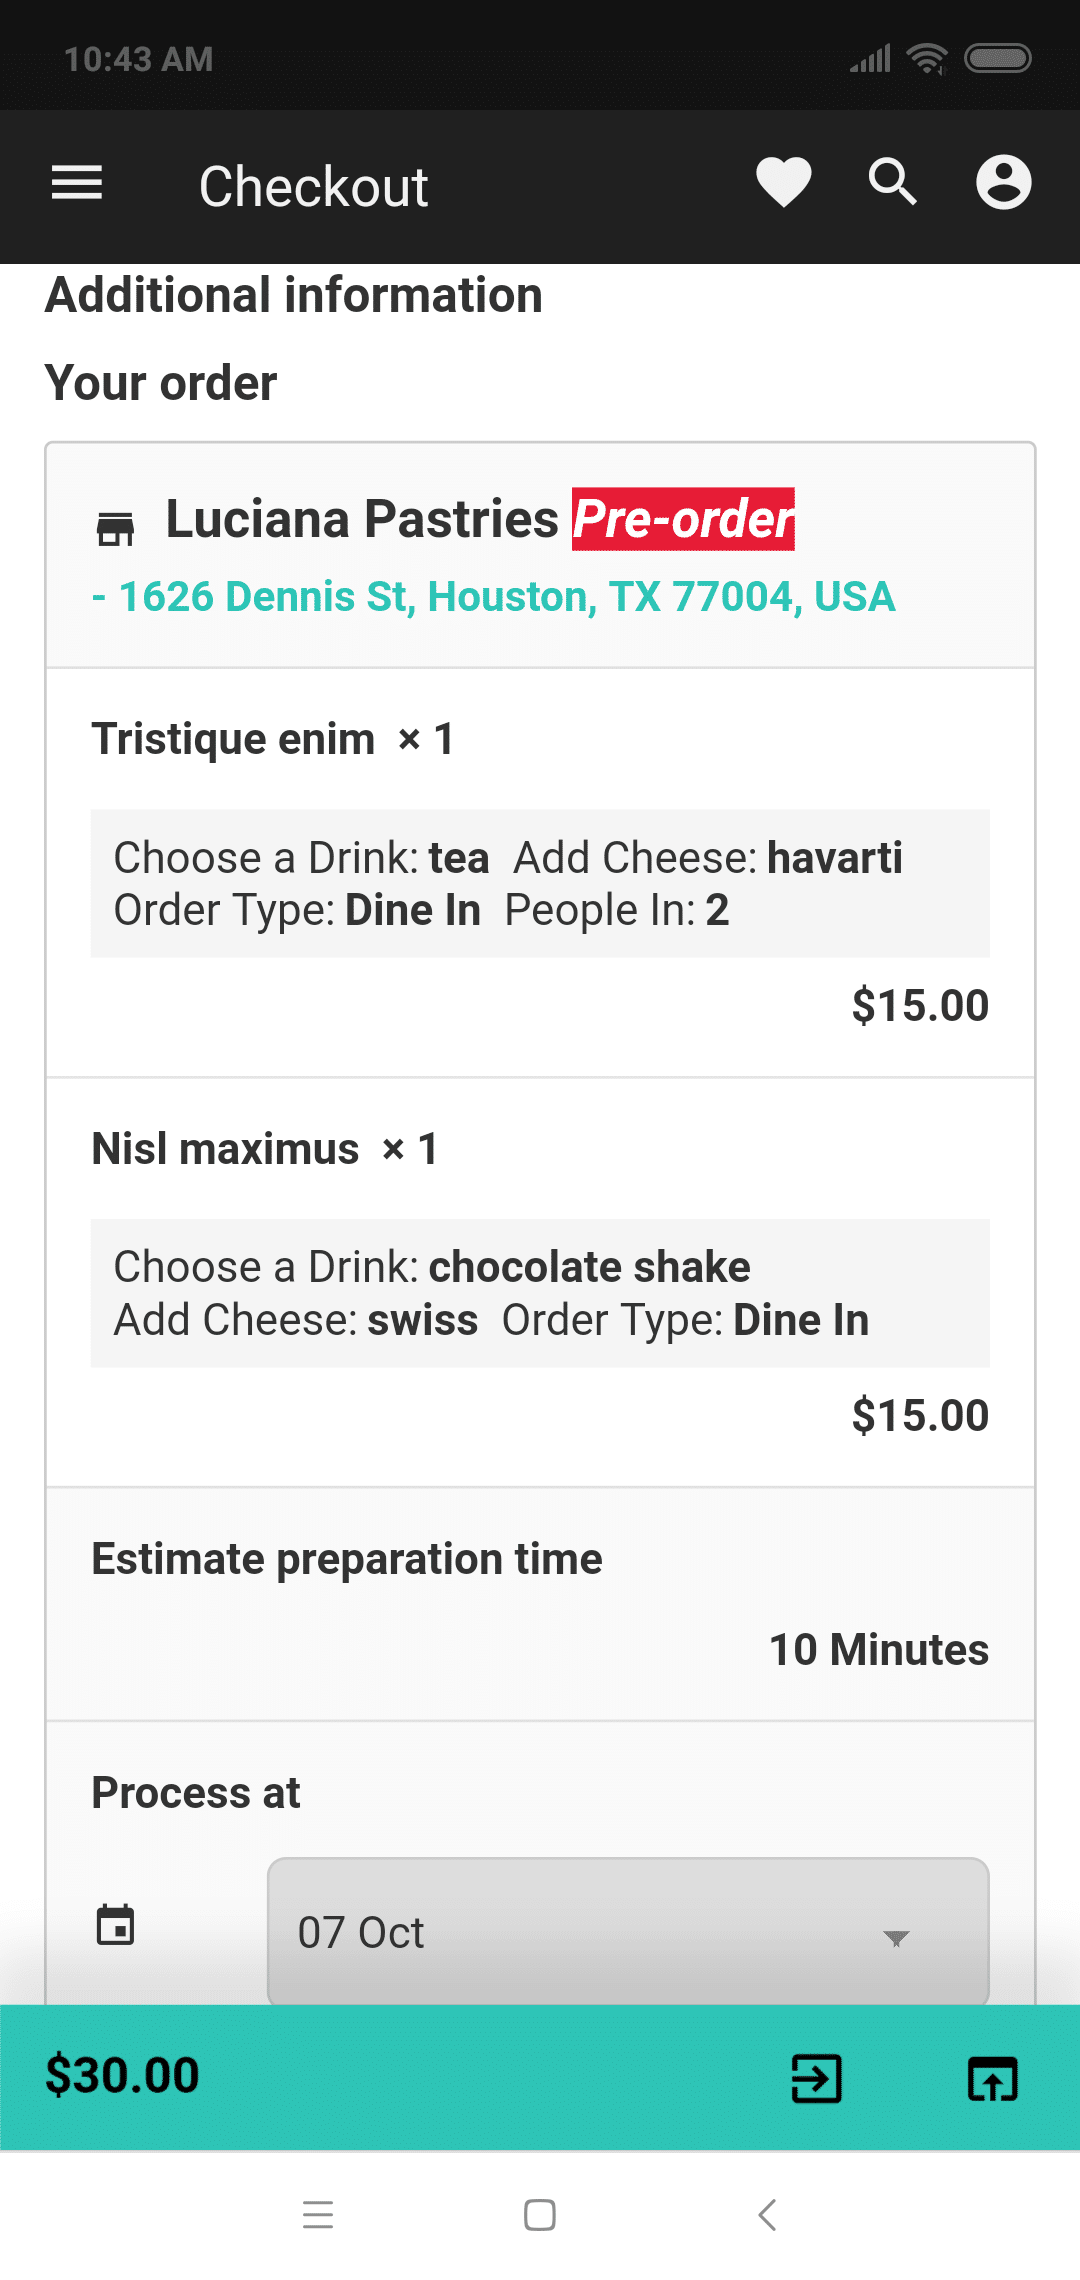
Task: Tap the 1626 Dennis St address link
Action: pyautogui.click(x=506, y=597)
